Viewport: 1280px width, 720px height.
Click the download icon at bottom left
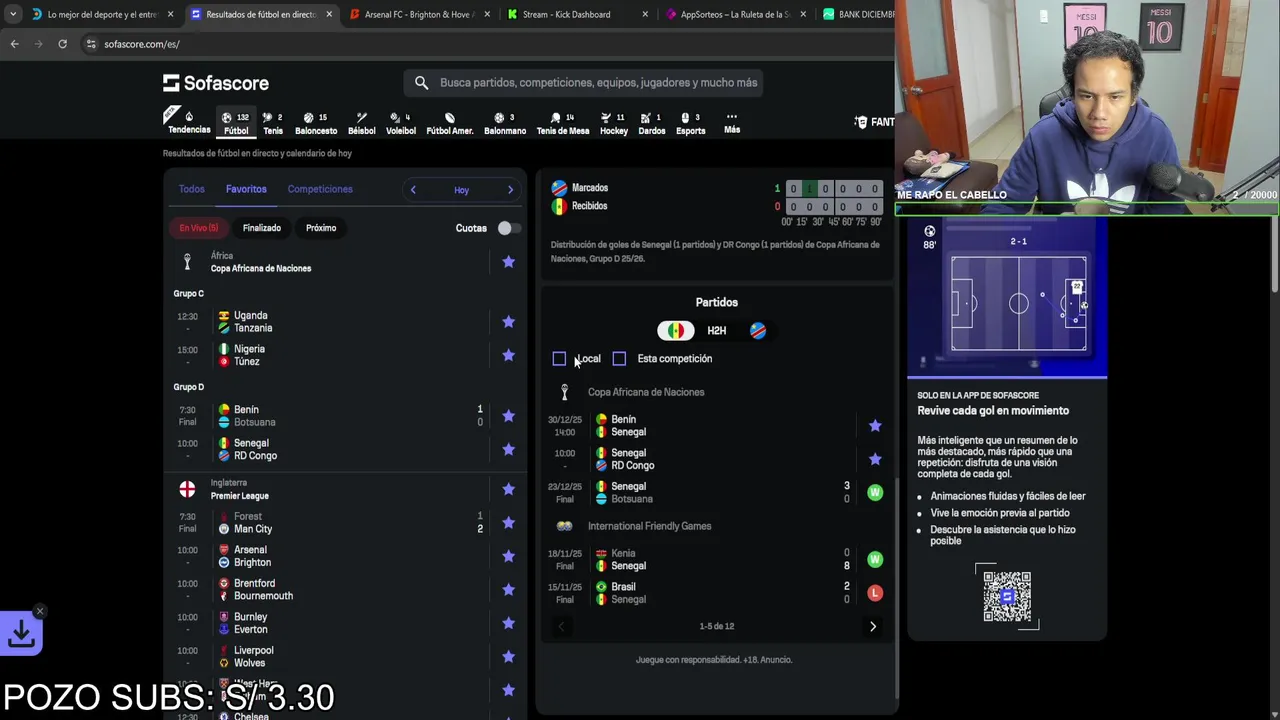[x=21, y=634]
